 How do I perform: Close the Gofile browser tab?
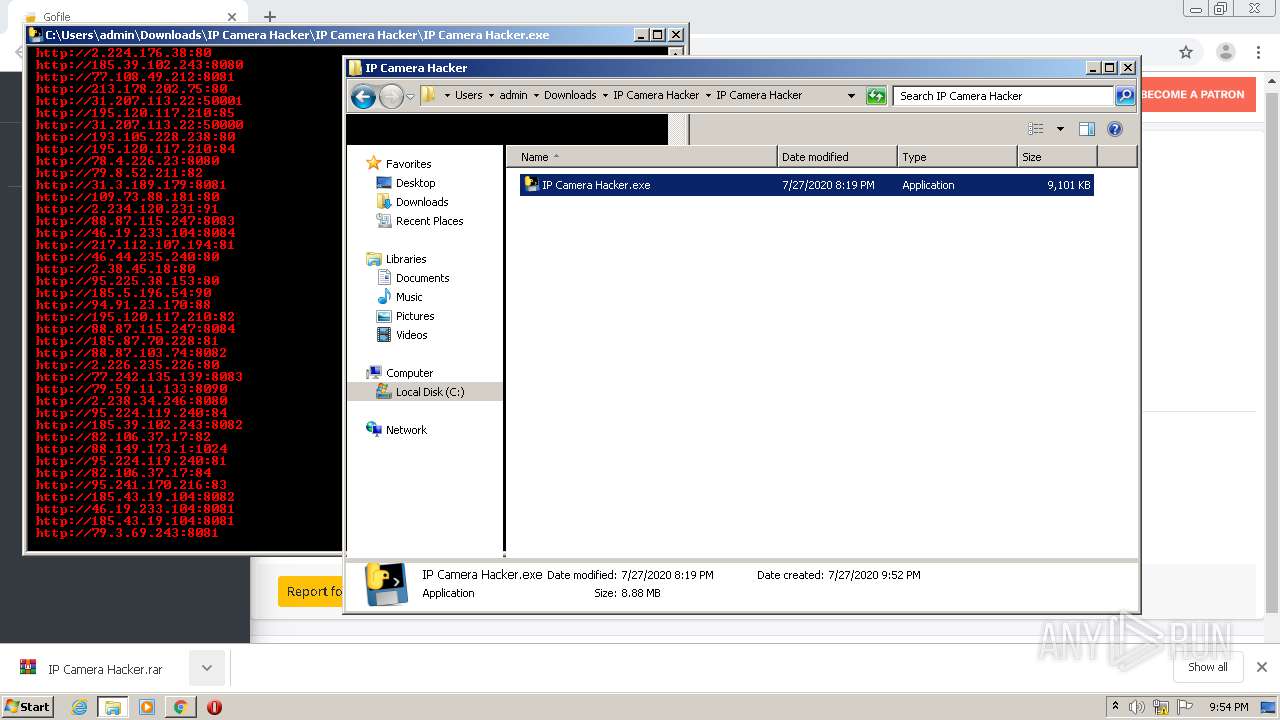pos(232,17)
